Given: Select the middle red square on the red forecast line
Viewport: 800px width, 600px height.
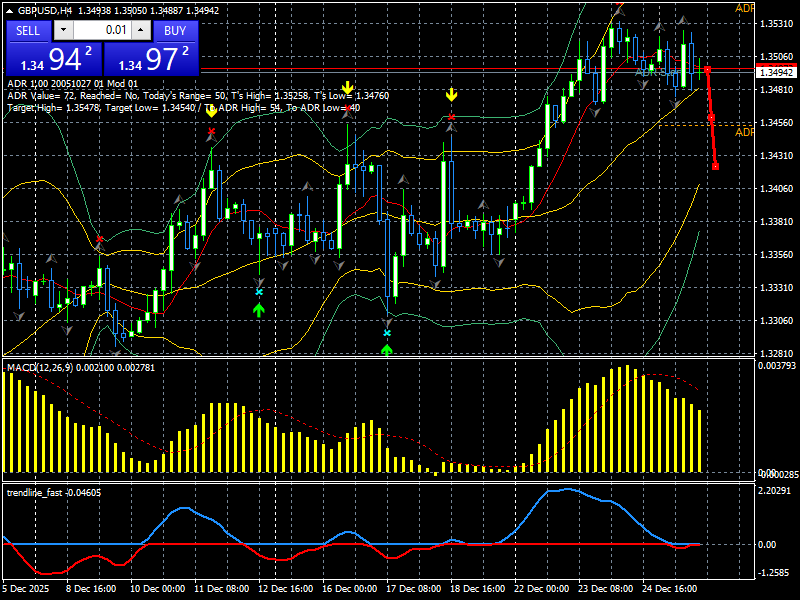Looking at the screenshot, I should [711, 118].
